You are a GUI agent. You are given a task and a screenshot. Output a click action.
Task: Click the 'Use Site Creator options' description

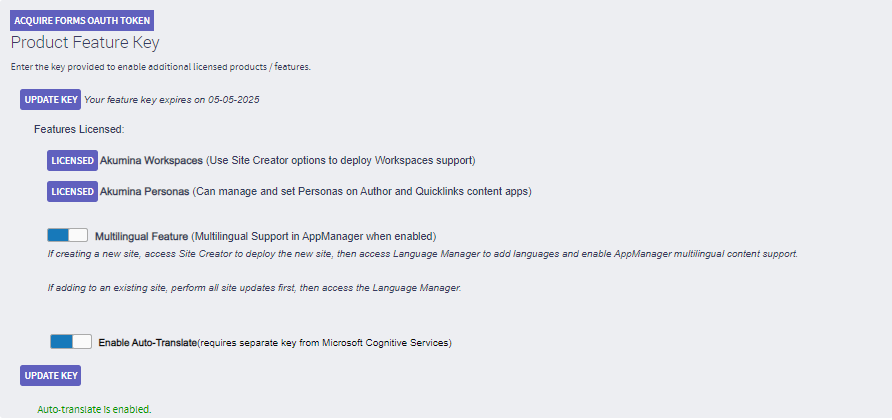pos(340,160)
